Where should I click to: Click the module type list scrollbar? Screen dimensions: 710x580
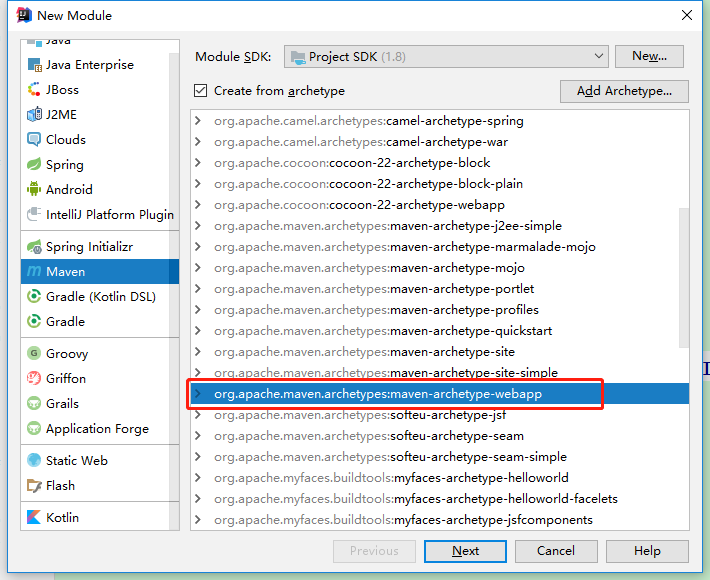[174, 290]
